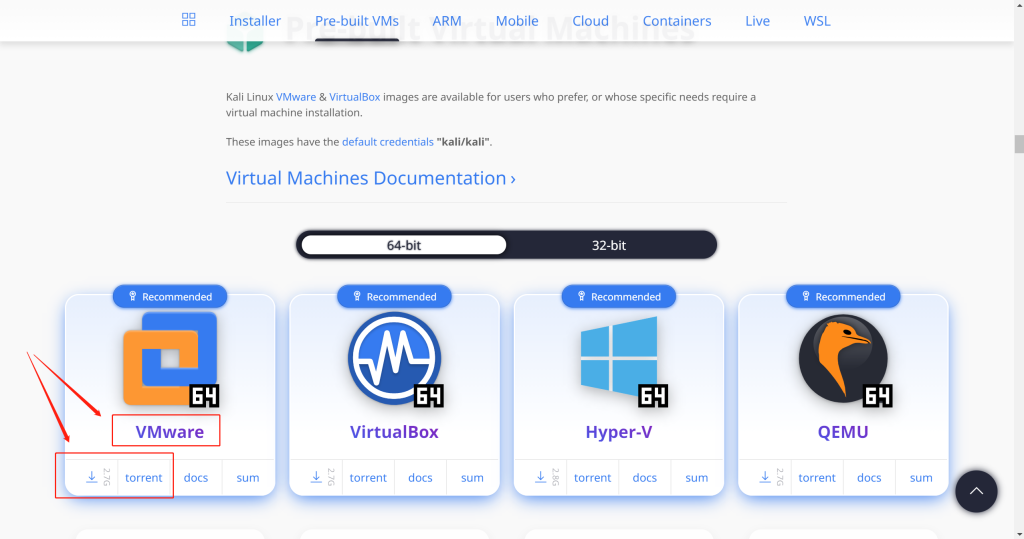Click the VirtualBox card title
The height and width of the screenshot is (539, 1024).
394,432
